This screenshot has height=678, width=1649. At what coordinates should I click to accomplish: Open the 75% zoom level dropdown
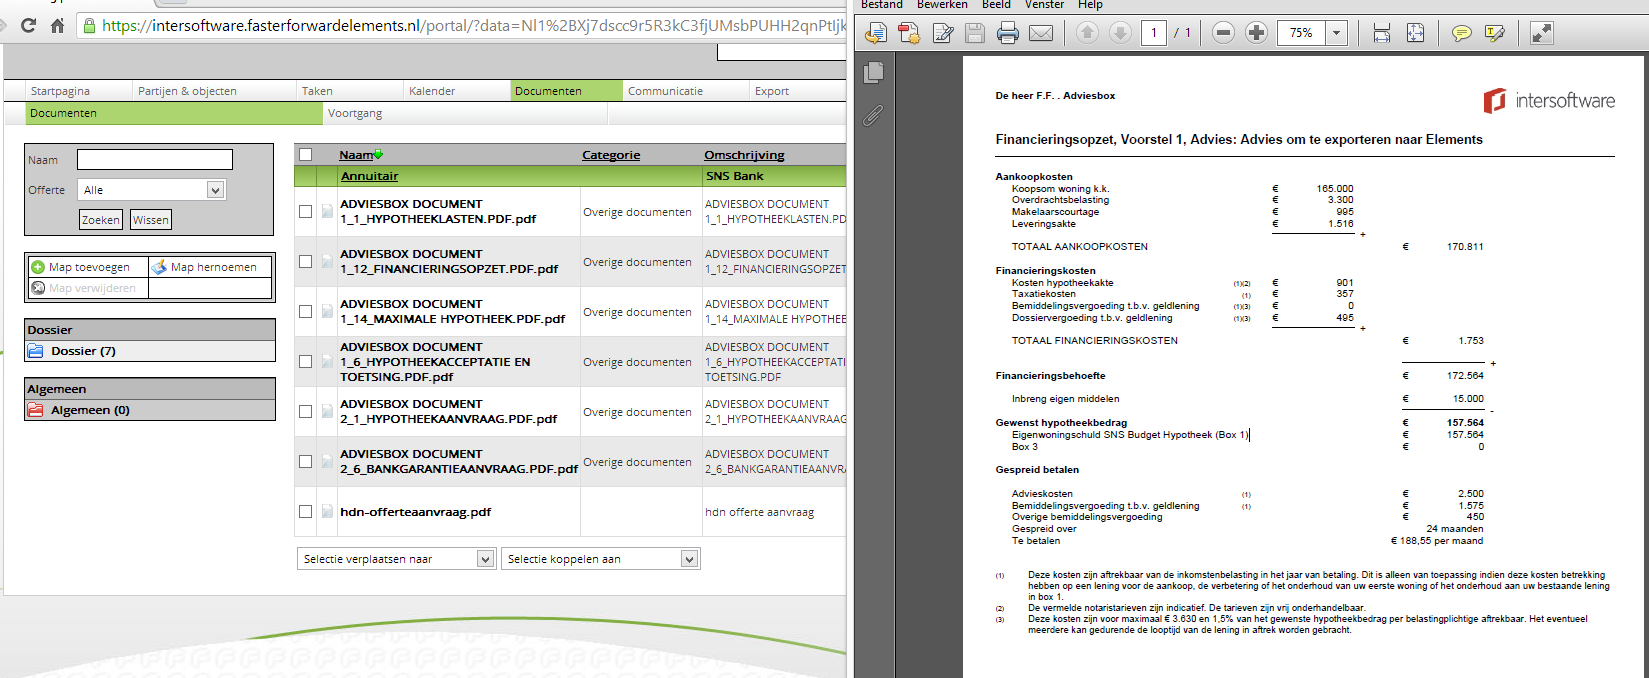(1337, 33)
